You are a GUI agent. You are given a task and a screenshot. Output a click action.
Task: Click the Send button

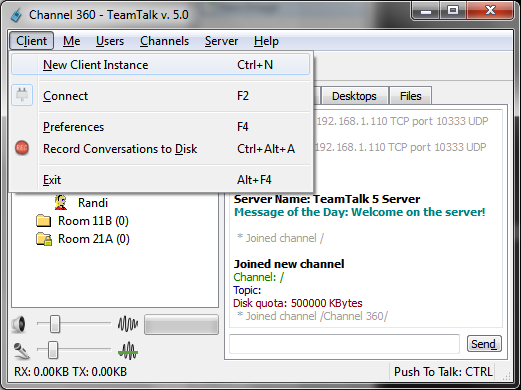click(x=484, y=344)
